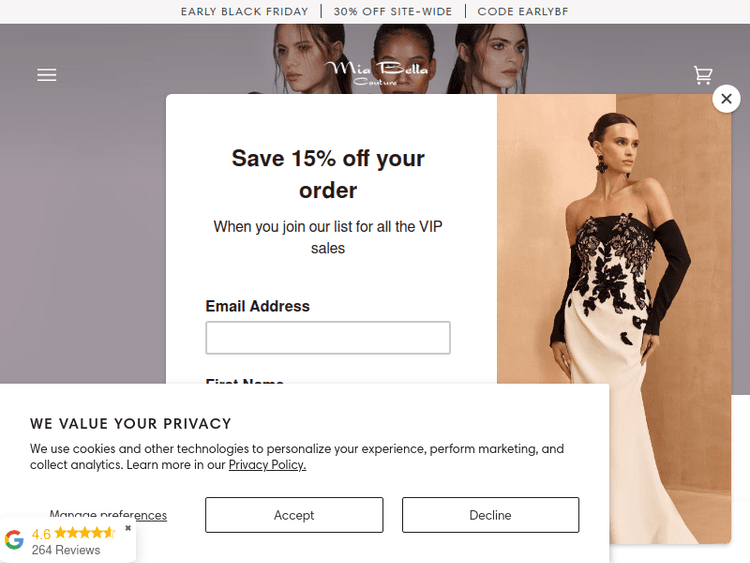Dismiss the Google reviews badge
Screen dimensions: 750x563
128,528
